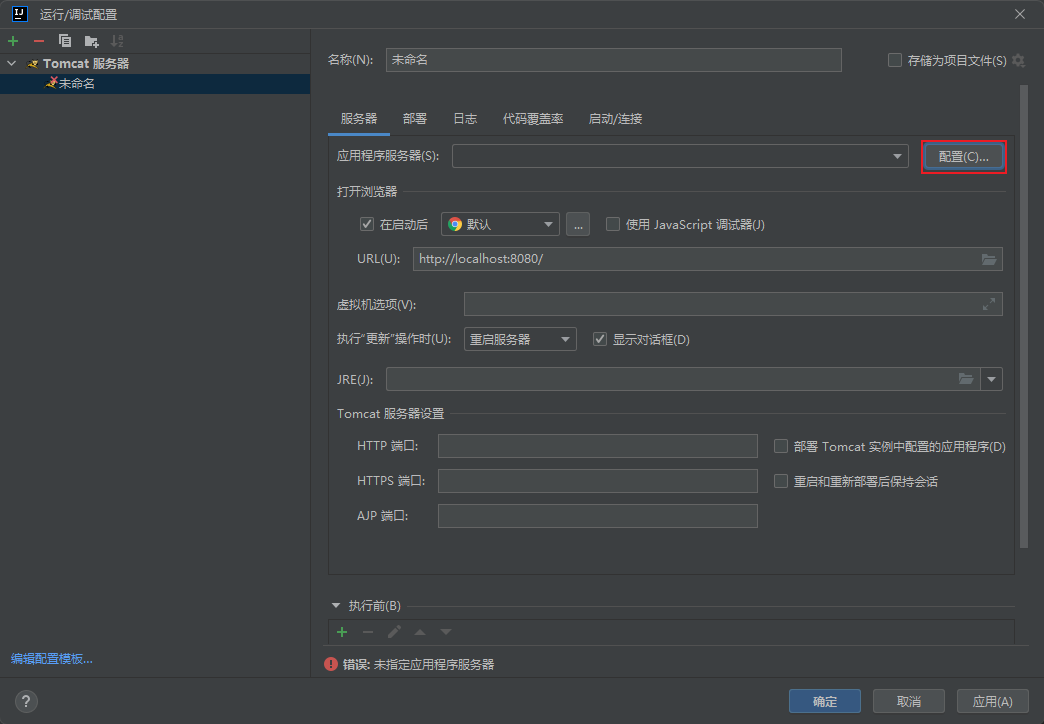The width and height of the screenshot is (1044, 724).
Task: Uncheck 显示对话框 checkbox
Action: pos(600,340)
